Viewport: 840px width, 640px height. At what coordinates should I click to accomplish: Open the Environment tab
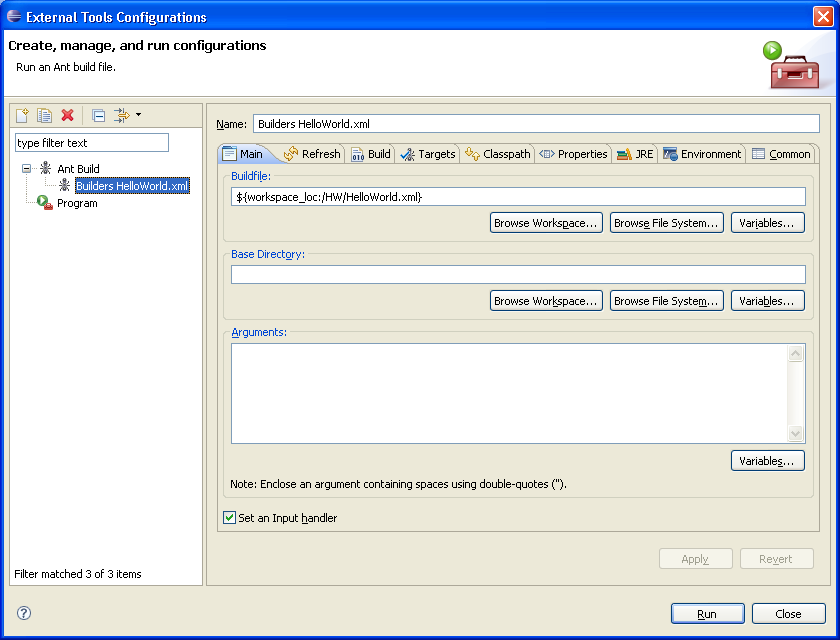point(702,154)
